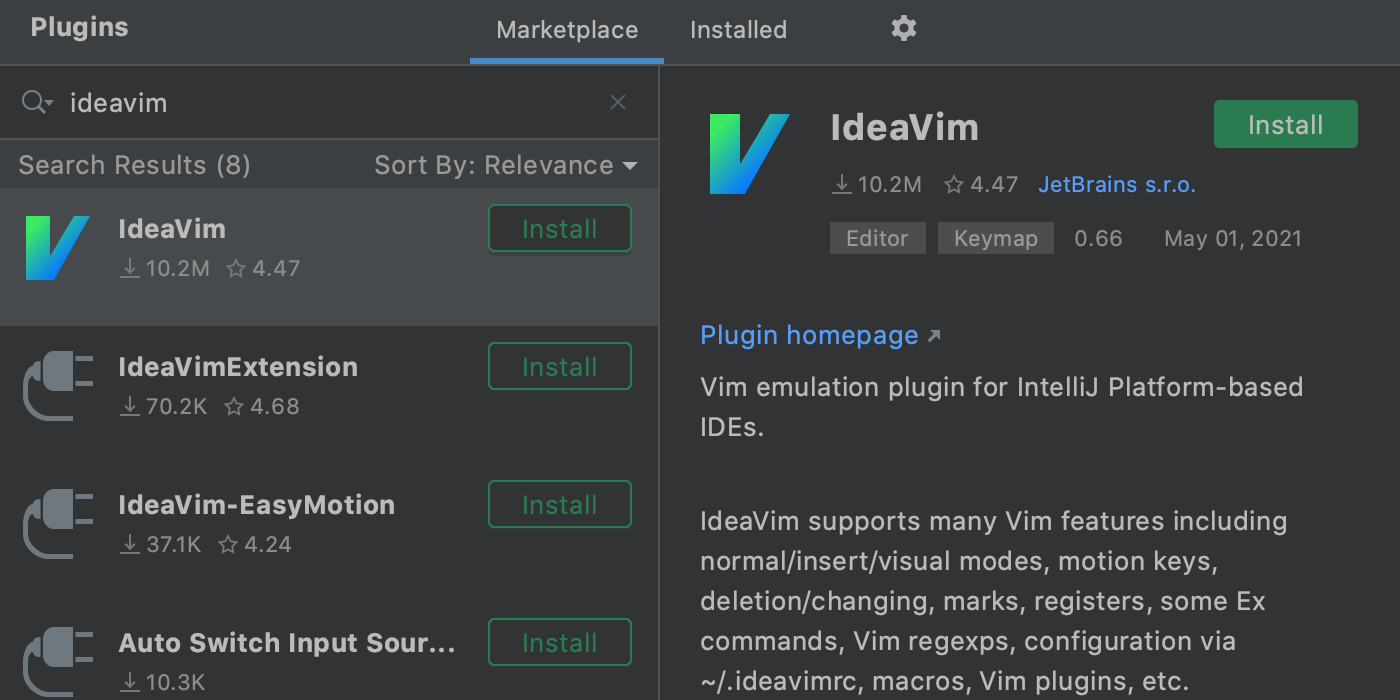
Task: Install IdeaVim from the results list
Action: 560,229
